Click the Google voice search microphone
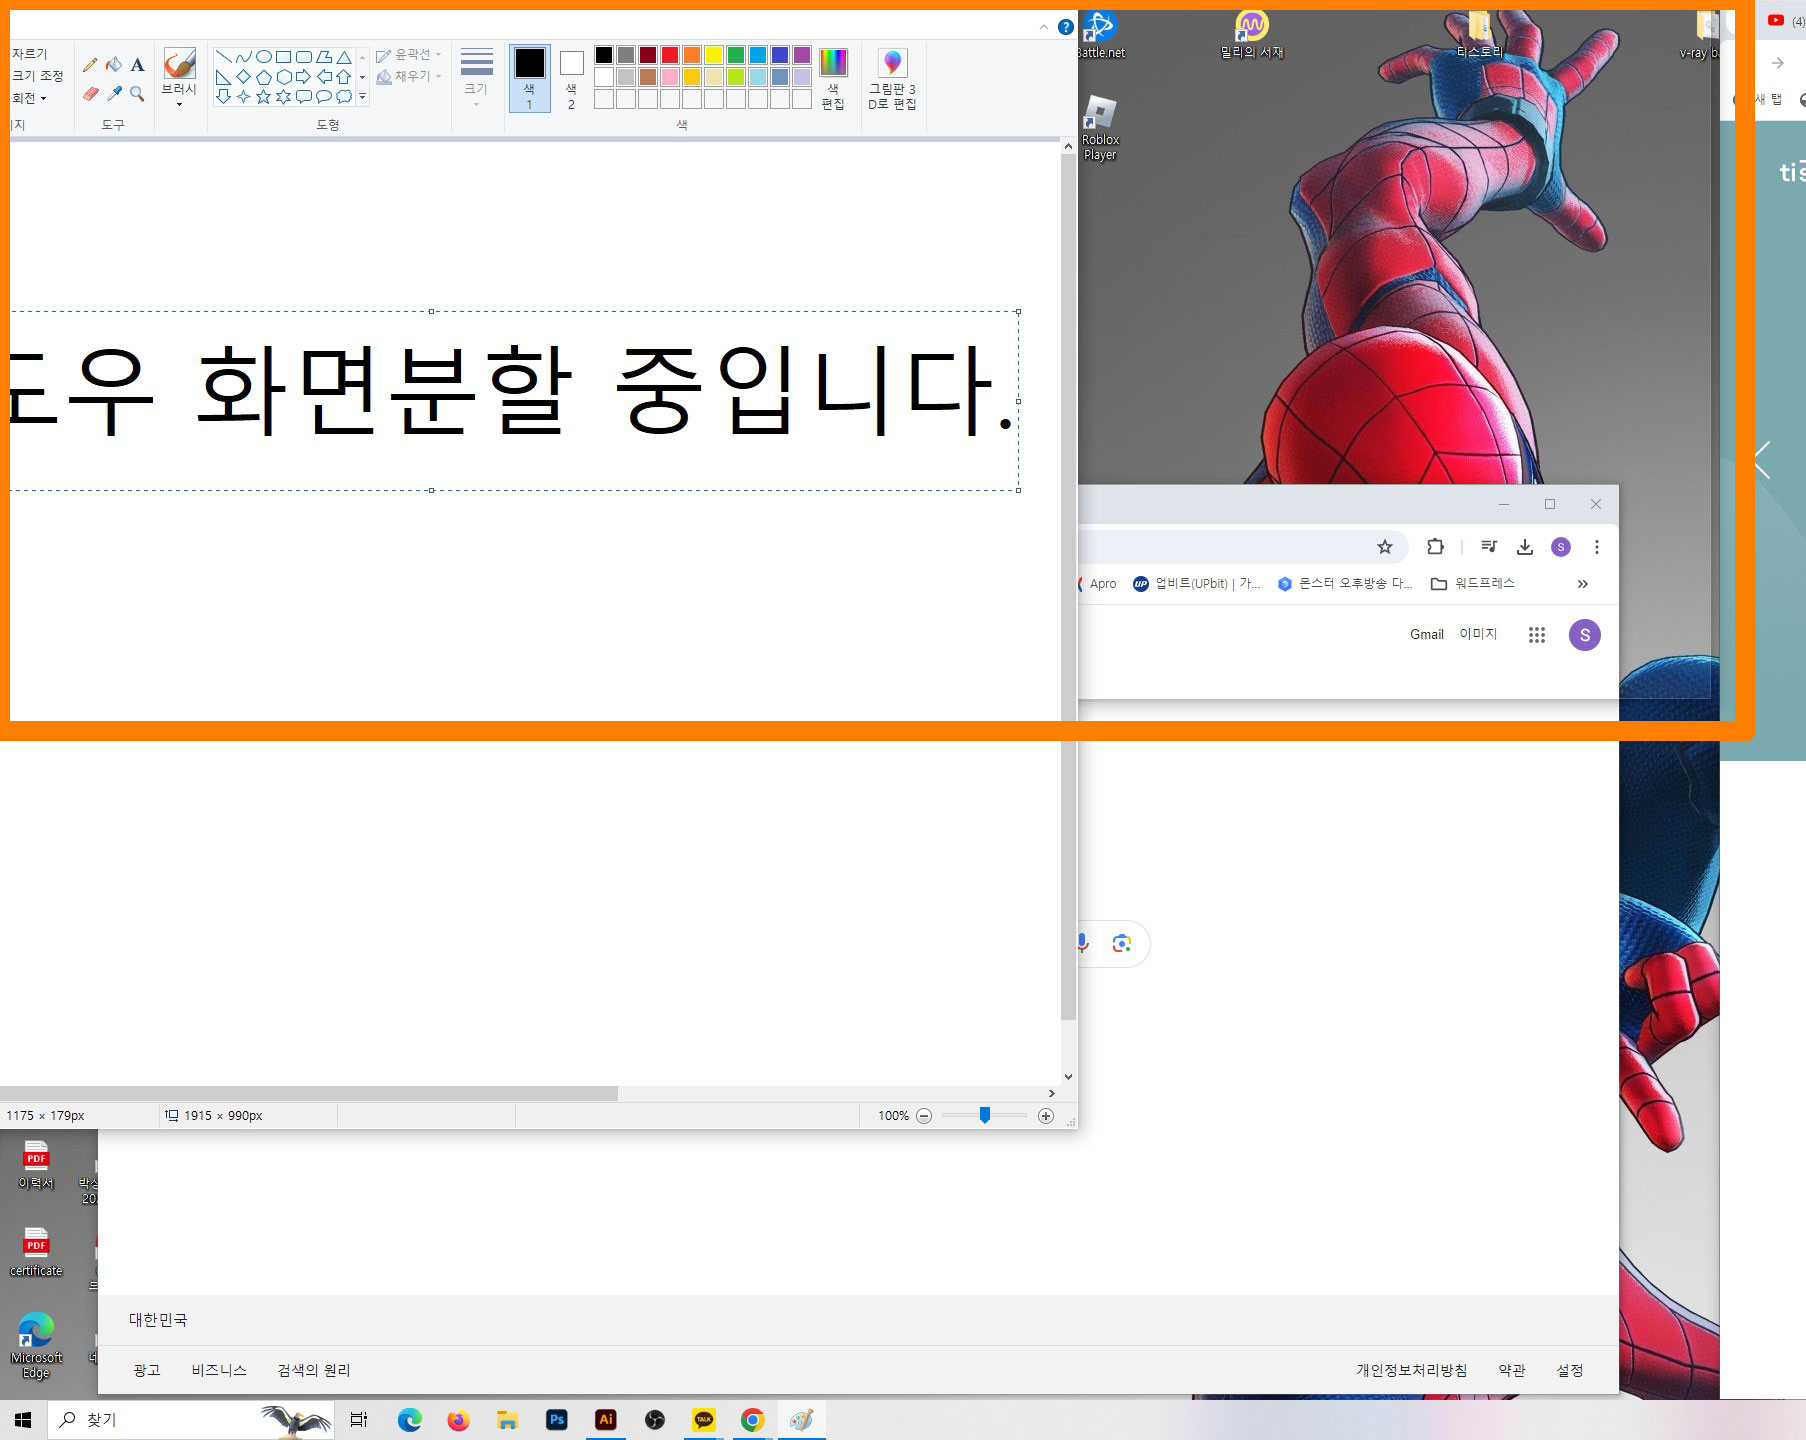Screen dimensions: 1806x1440 click(x=1082, y=943)
